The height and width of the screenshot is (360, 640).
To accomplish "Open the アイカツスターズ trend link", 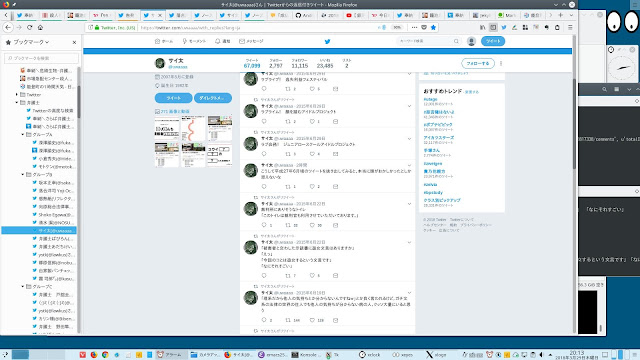I will 438,138.
